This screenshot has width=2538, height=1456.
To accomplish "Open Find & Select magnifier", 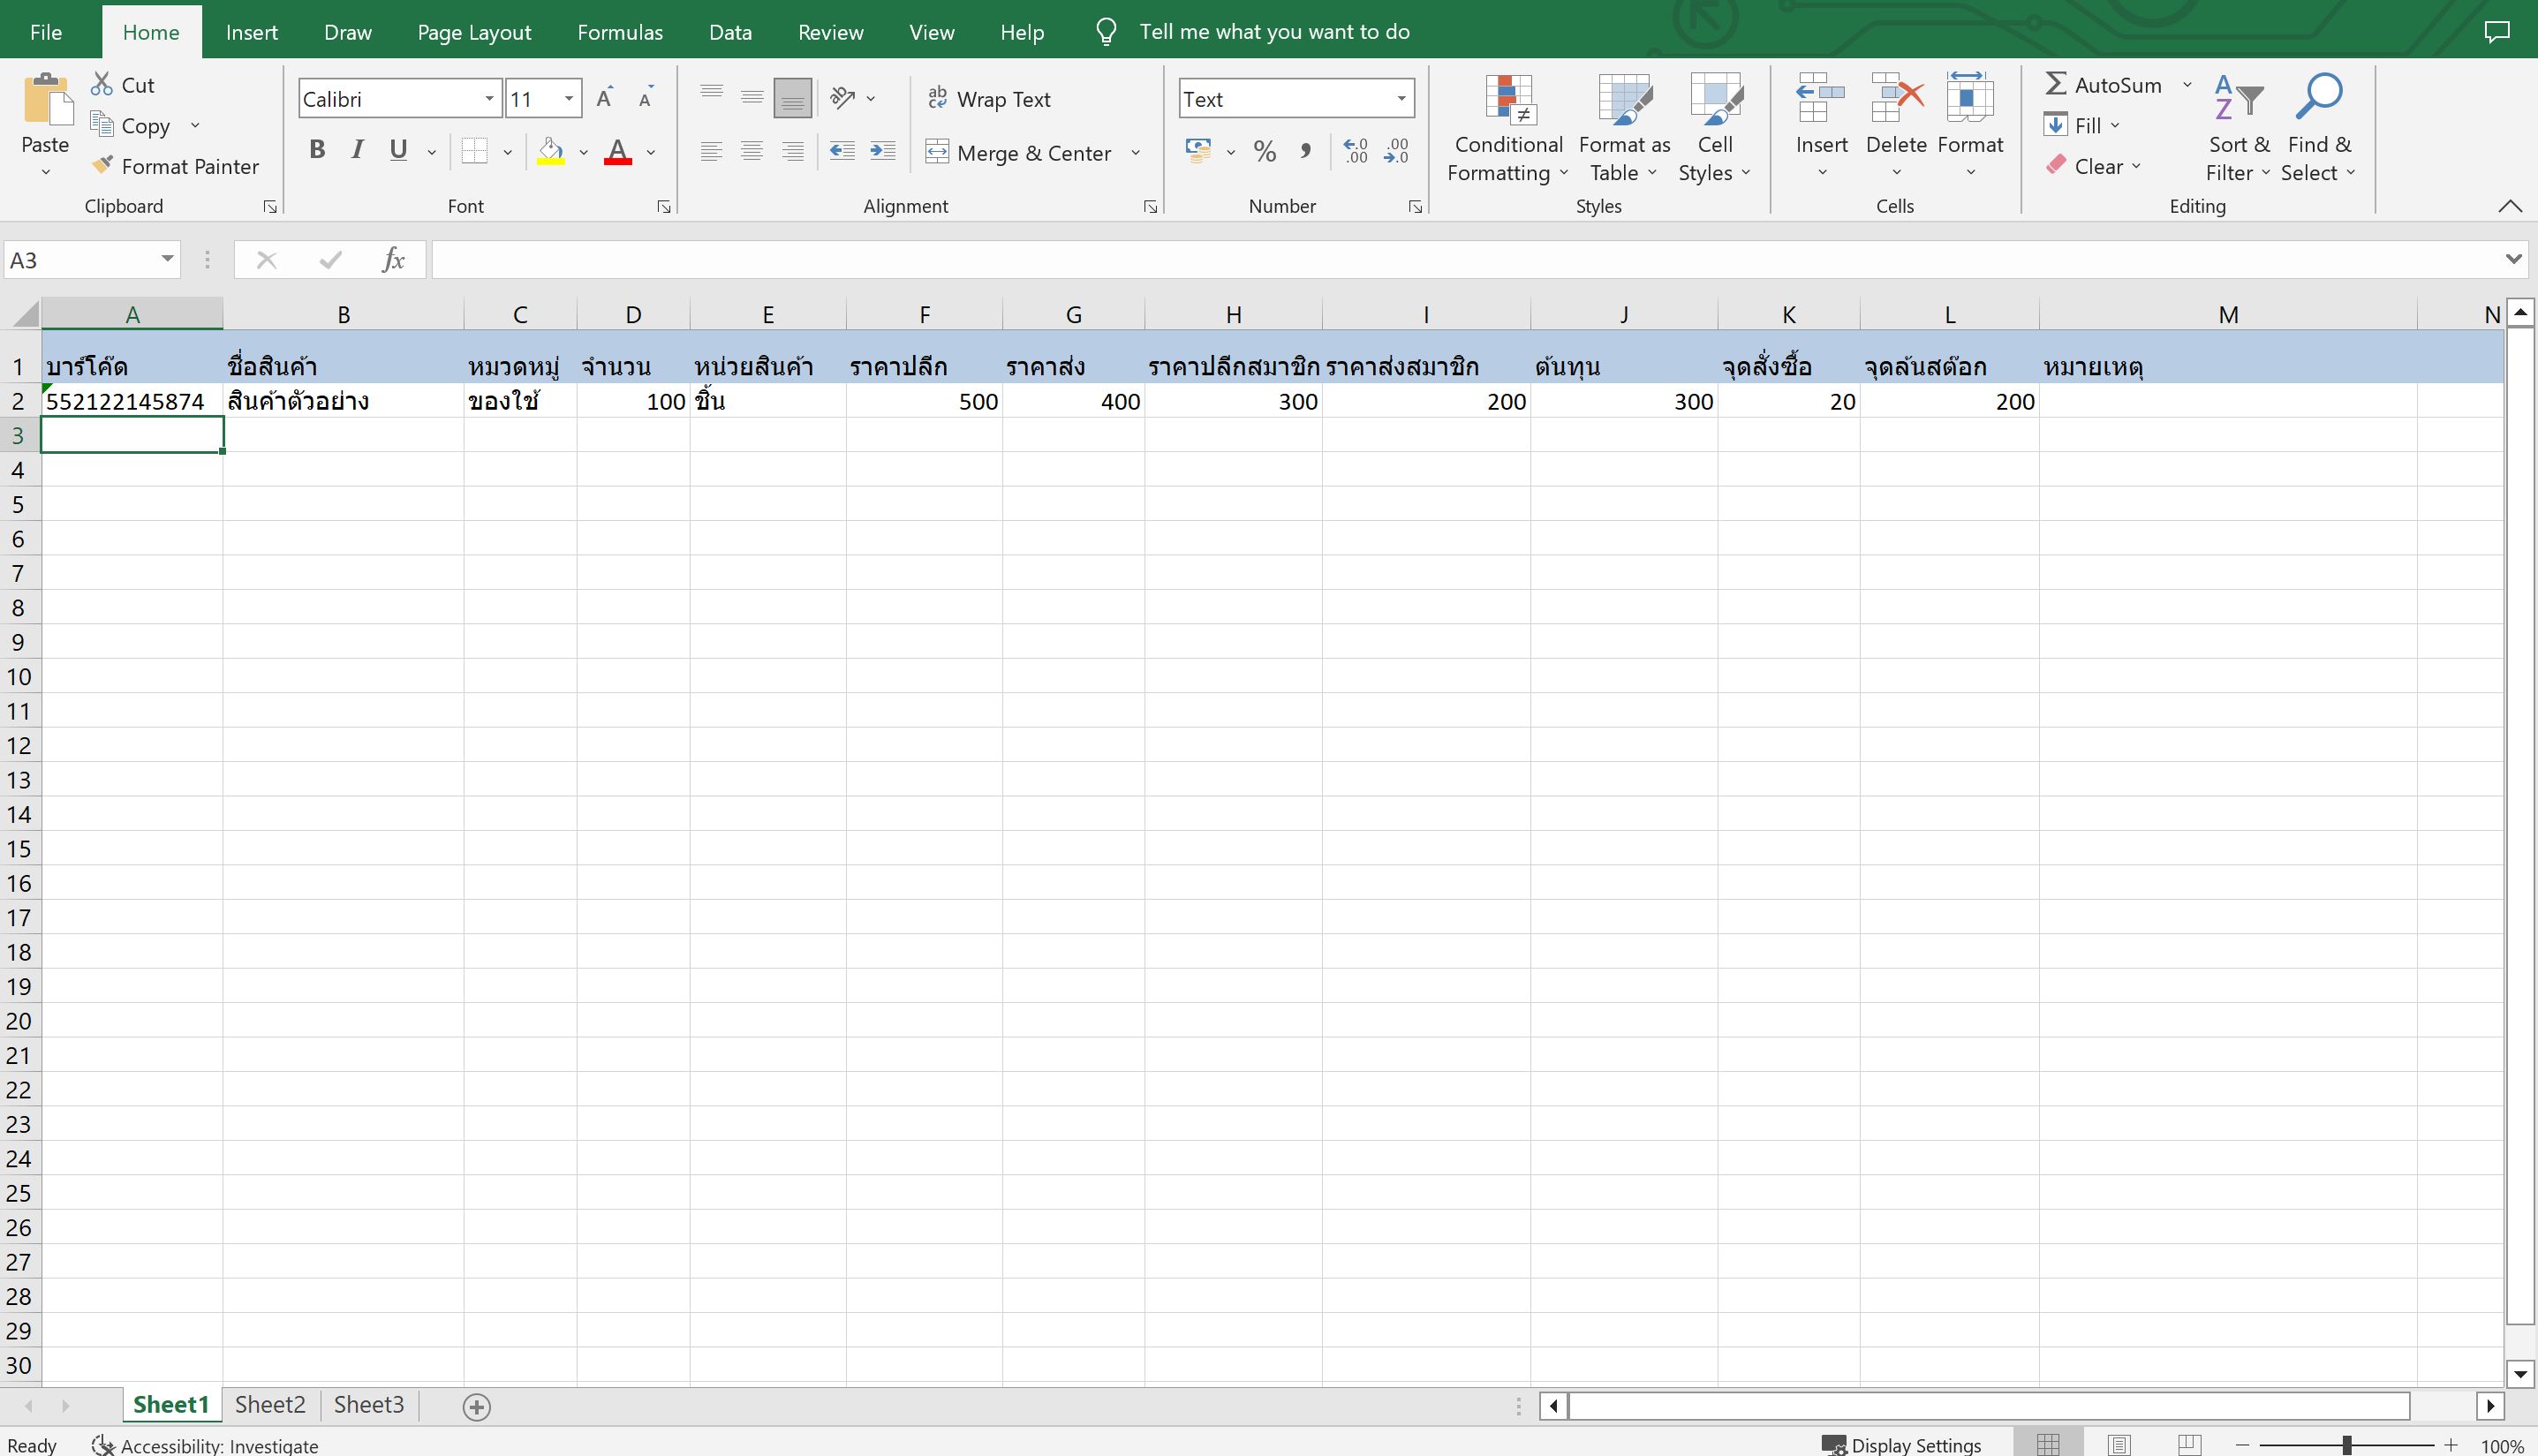I will (x=2318, y=128).
